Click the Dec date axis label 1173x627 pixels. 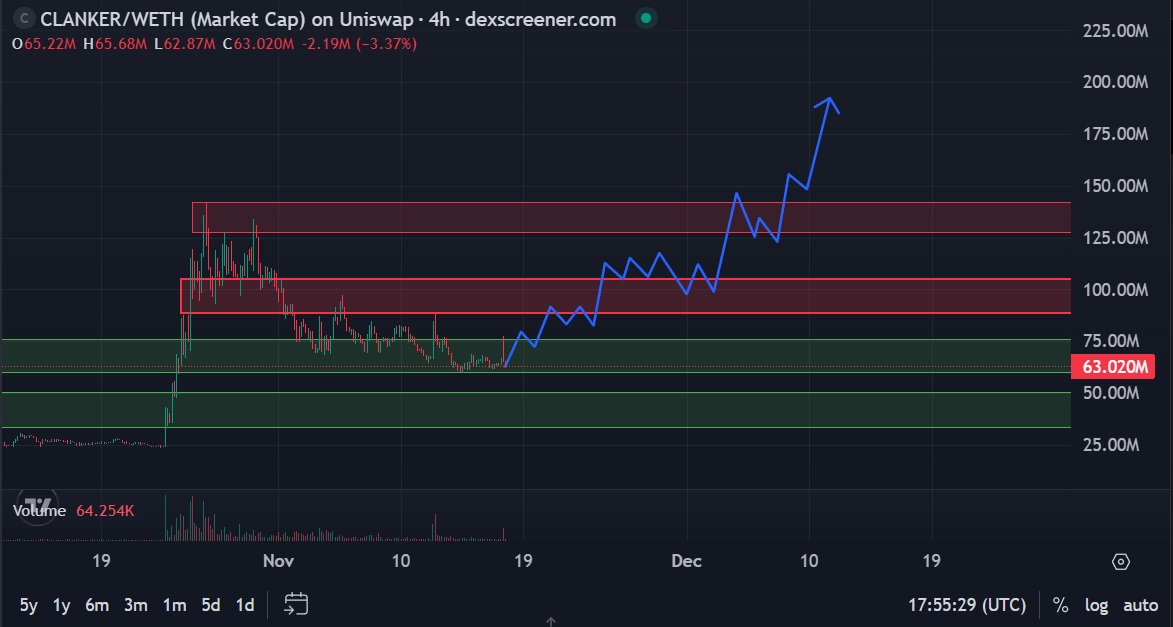click(x=686, y=560)
